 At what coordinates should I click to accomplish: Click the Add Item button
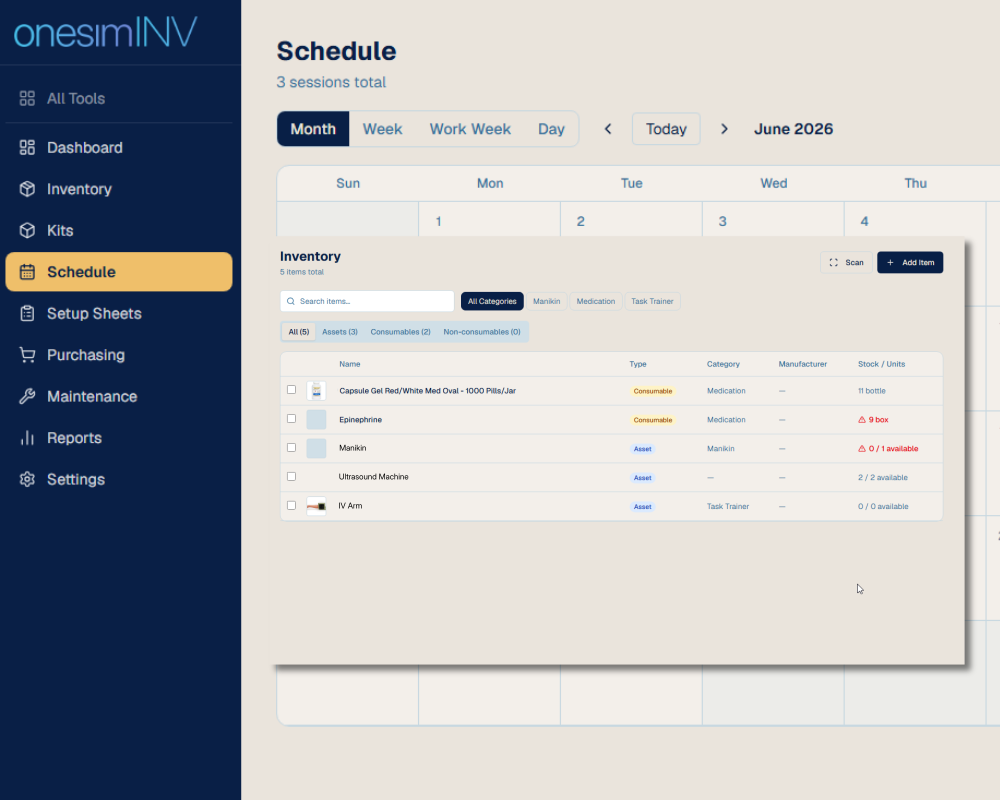coord(909,262)
